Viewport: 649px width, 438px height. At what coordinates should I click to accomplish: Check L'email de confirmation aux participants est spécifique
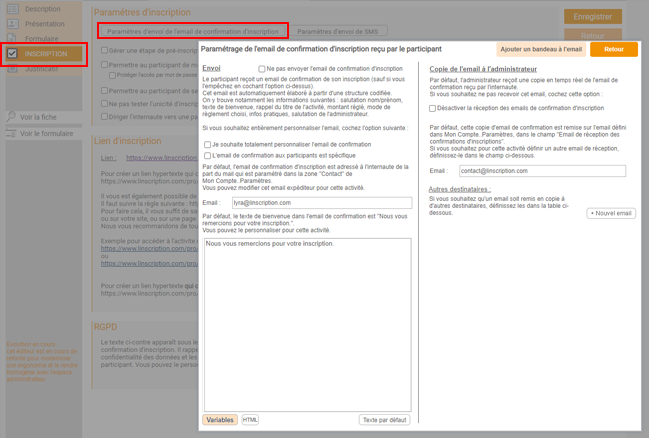point(207,156)
